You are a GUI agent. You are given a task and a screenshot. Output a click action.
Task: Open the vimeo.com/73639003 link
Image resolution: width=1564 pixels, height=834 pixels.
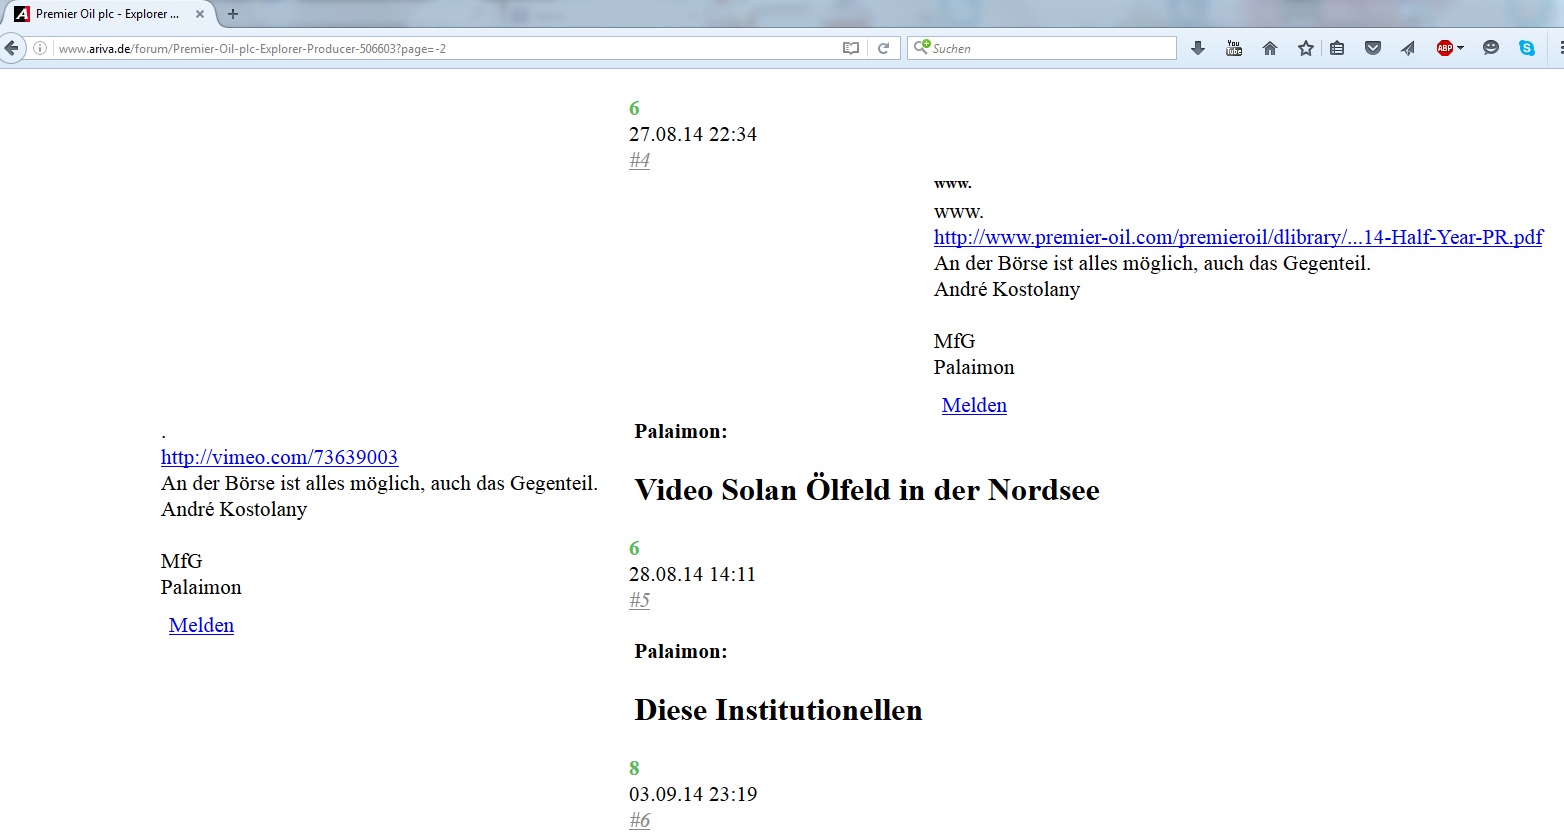click(x=279, y=457)
